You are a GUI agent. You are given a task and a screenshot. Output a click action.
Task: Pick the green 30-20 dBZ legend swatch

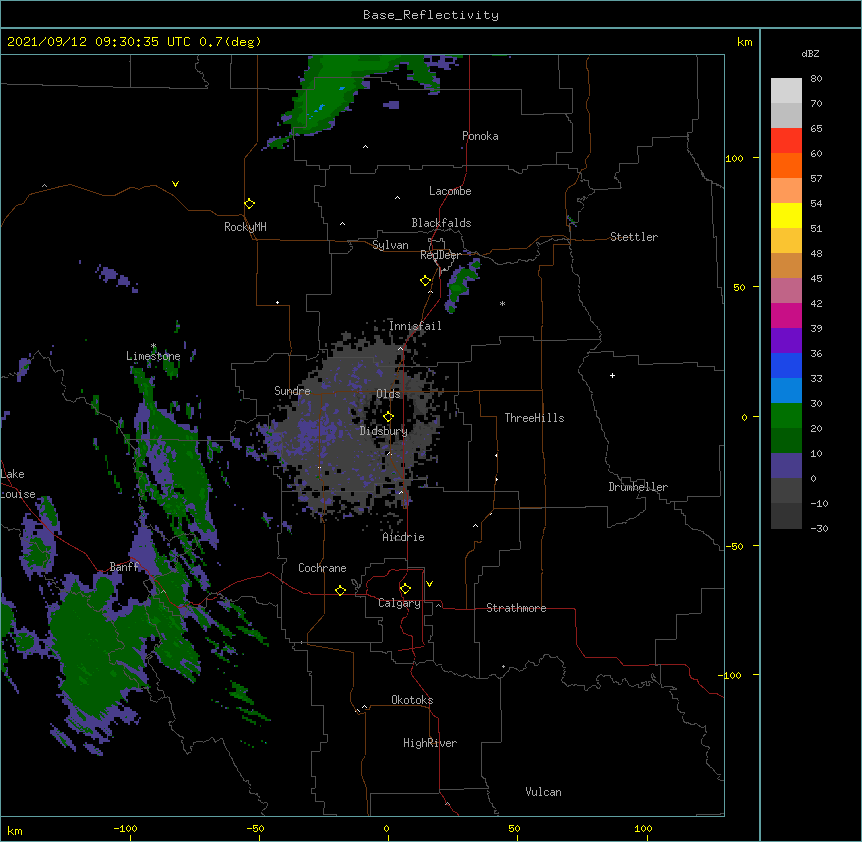coord(786,416)
